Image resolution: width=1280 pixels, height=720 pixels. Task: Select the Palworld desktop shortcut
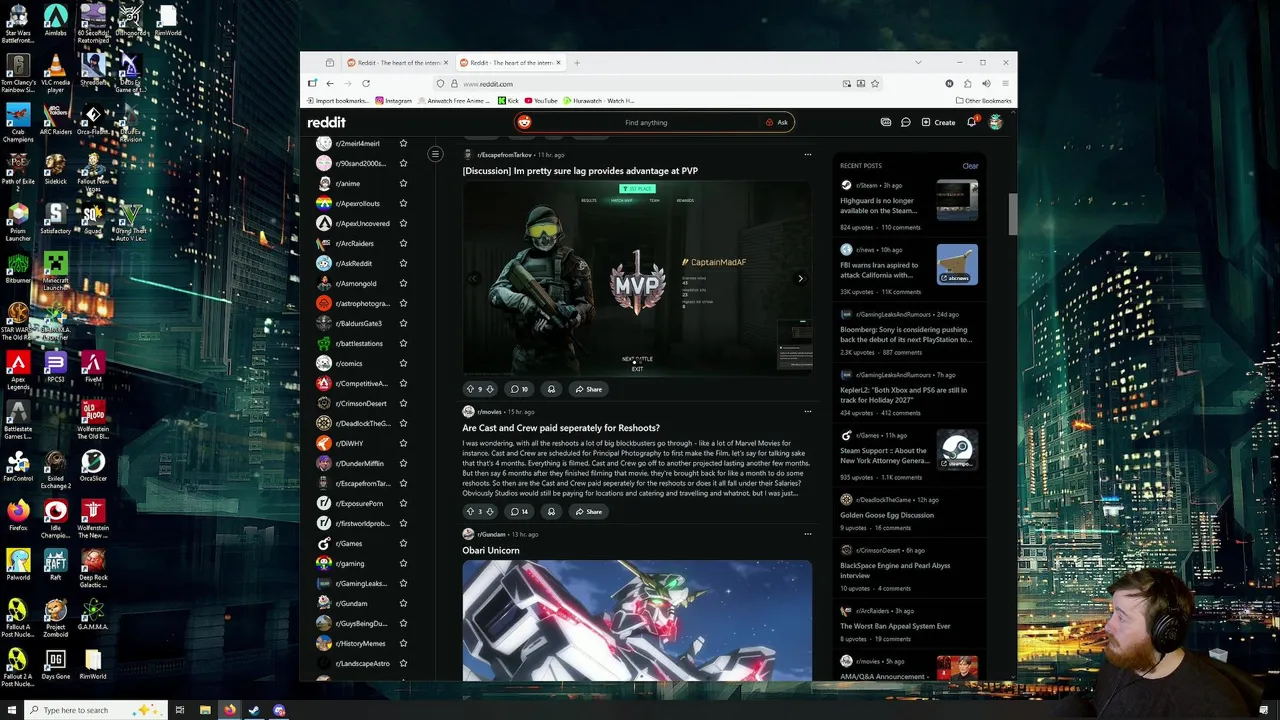click(x=18, y=565)
